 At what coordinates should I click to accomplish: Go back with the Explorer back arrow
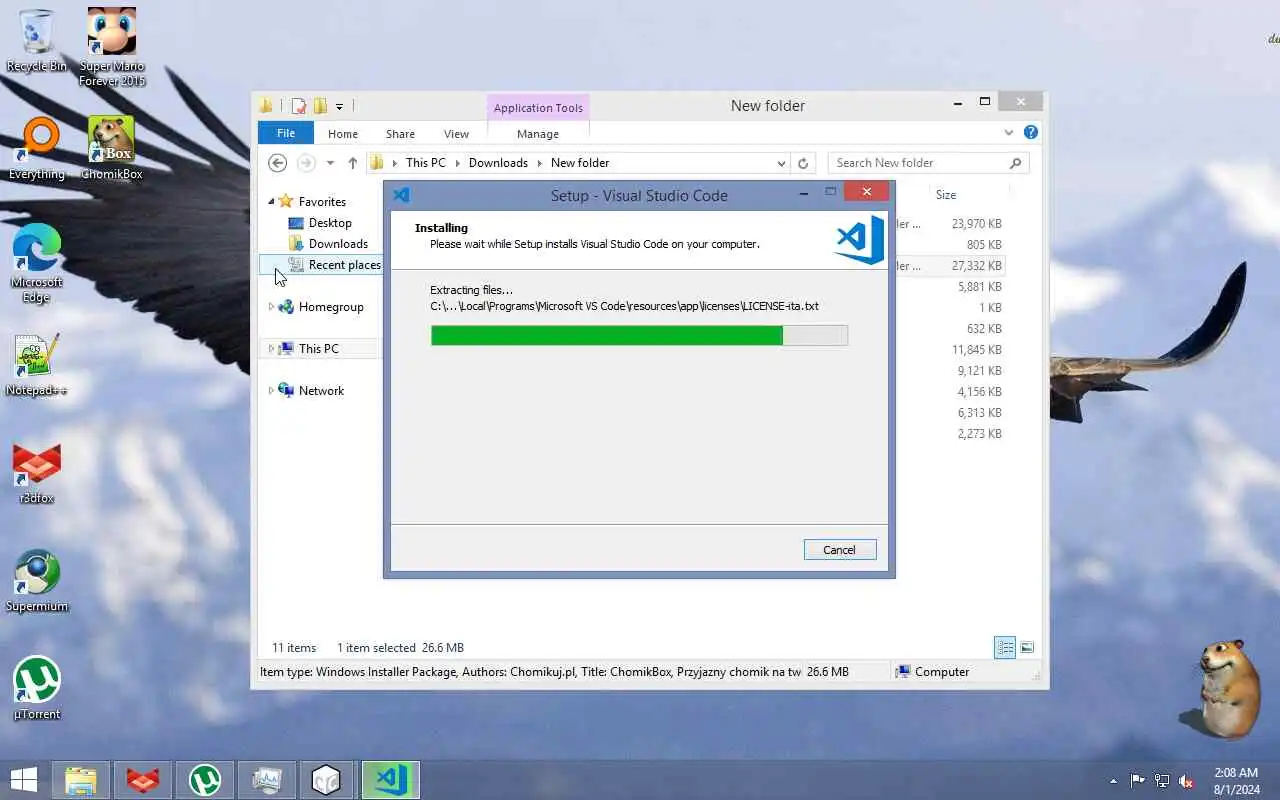[278, 163]
